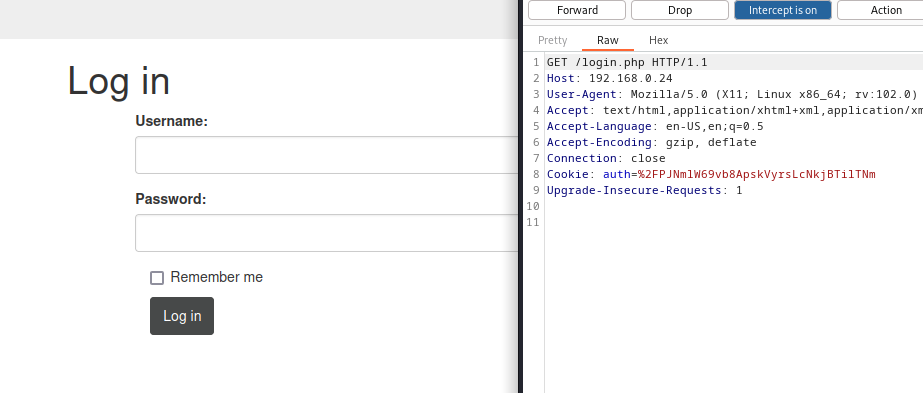
Task: Click the Accept: text/html header line
Action: pyautogui.click(x=735, y=110)
